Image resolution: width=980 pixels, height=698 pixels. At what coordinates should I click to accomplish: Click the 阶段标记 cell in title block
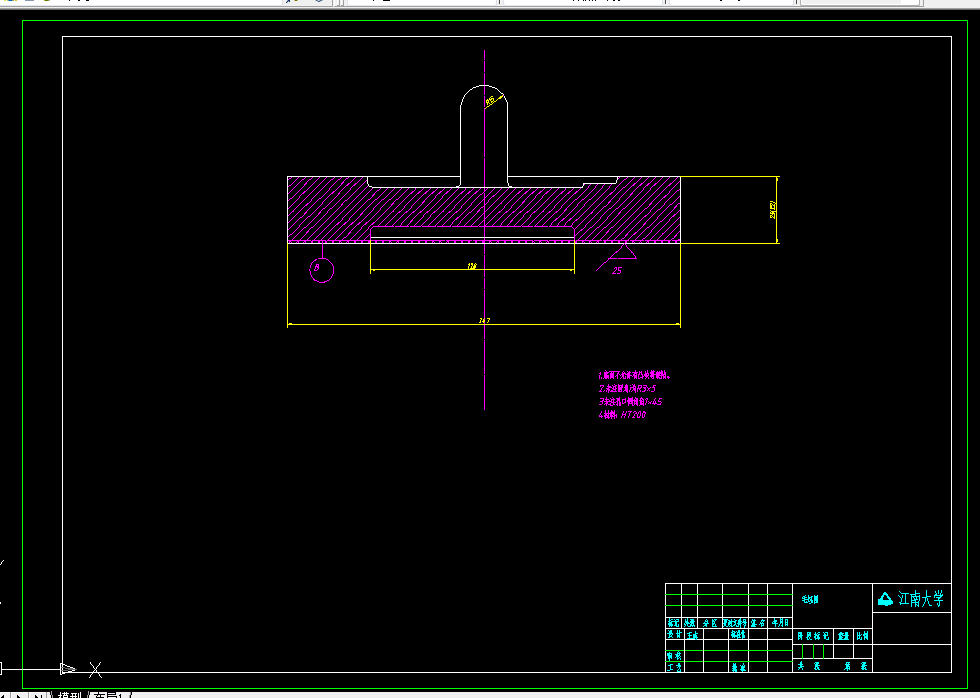(x=813, y=636)
